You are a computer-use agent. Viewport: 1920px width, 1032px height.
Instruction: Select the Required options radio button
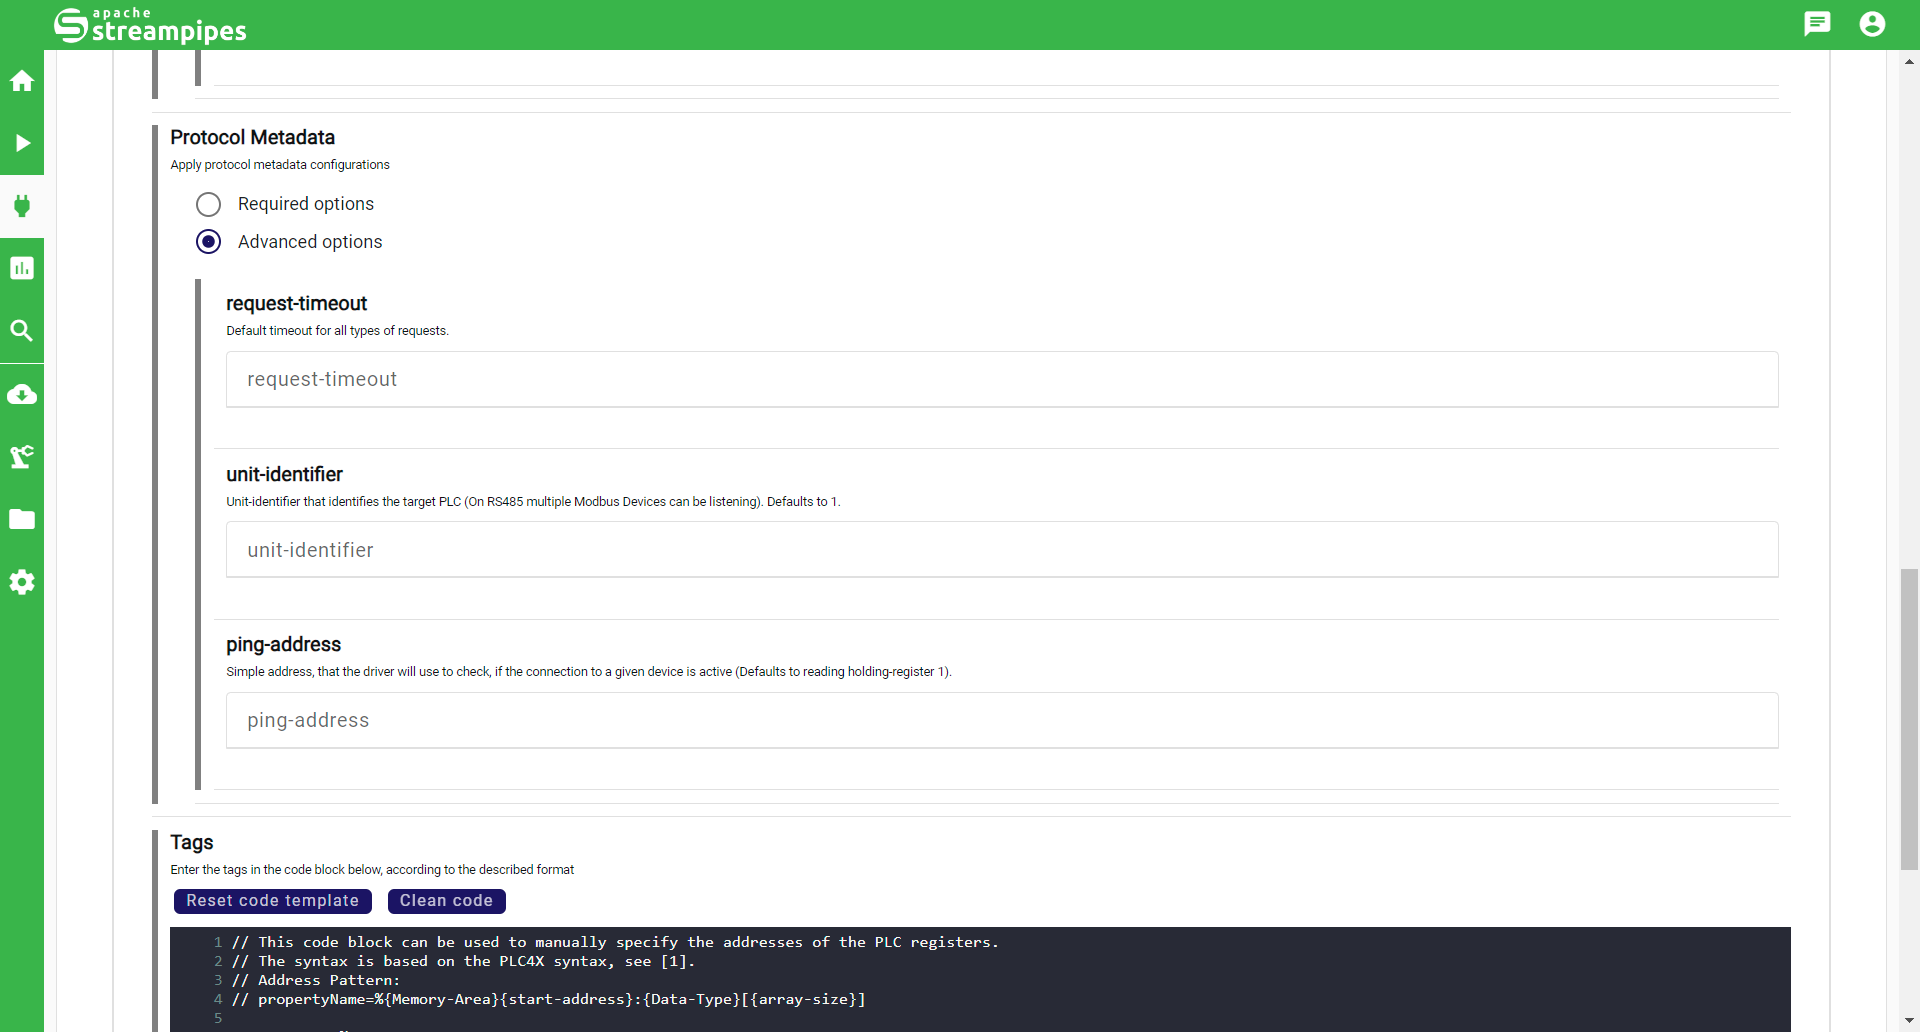pyautogui.click(x=208, y=204)
